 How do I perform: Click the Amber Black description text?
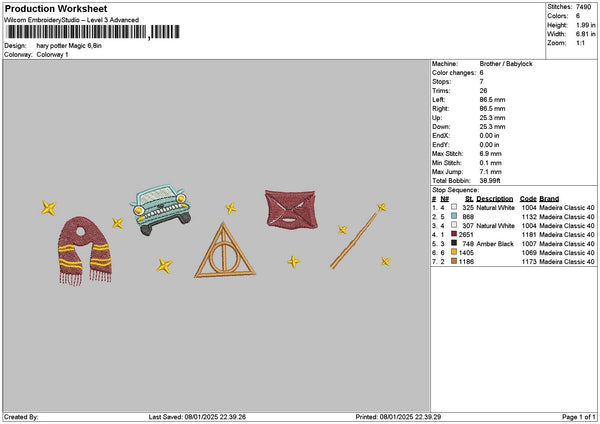(495, 243)
